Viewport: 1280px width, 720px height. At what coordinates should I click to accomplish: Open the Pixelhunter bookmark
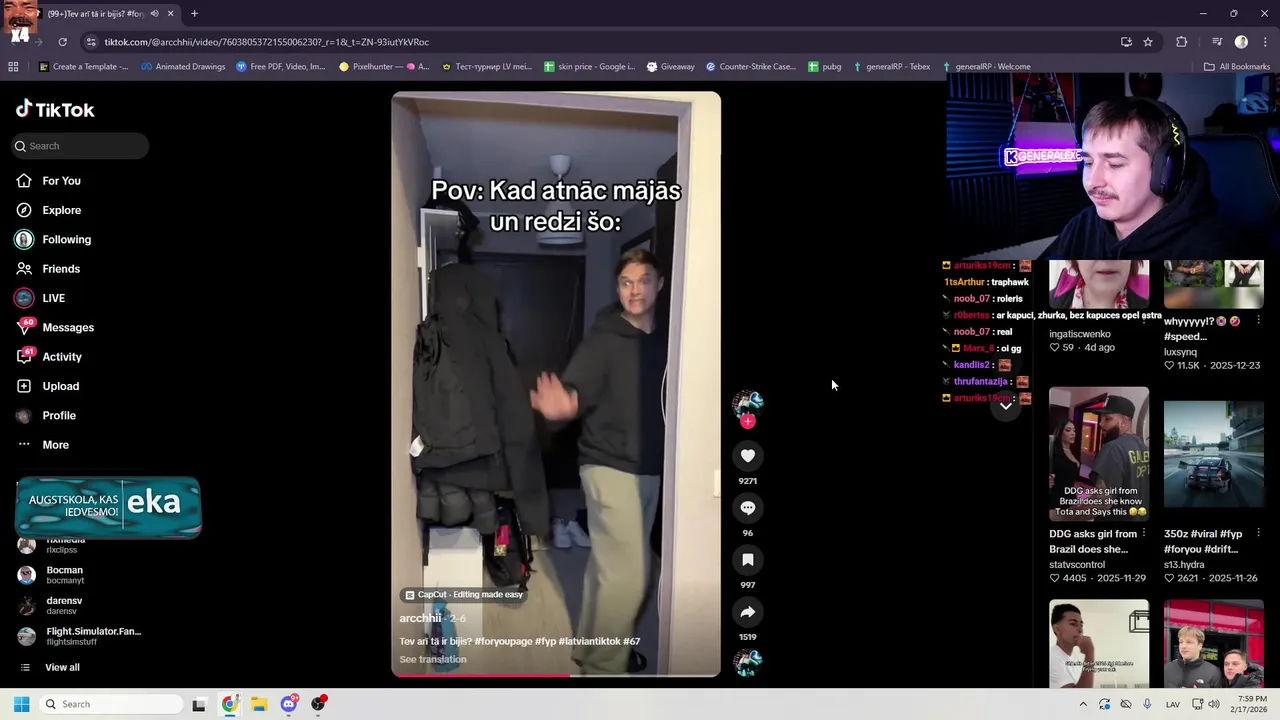(x=384, y=67)
